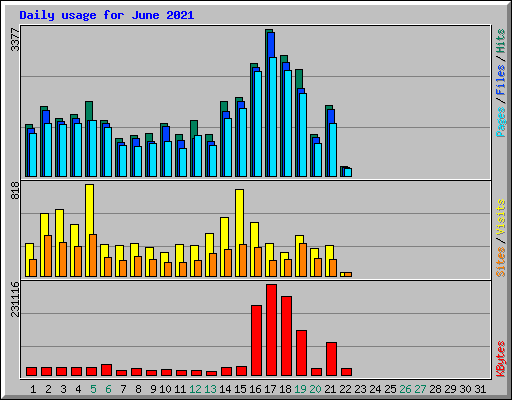Click the red KBytes bar for day 18
Image resolution: width=512 pixels, height=400 pixels.
pyautogui.click(x=286, y=336)
